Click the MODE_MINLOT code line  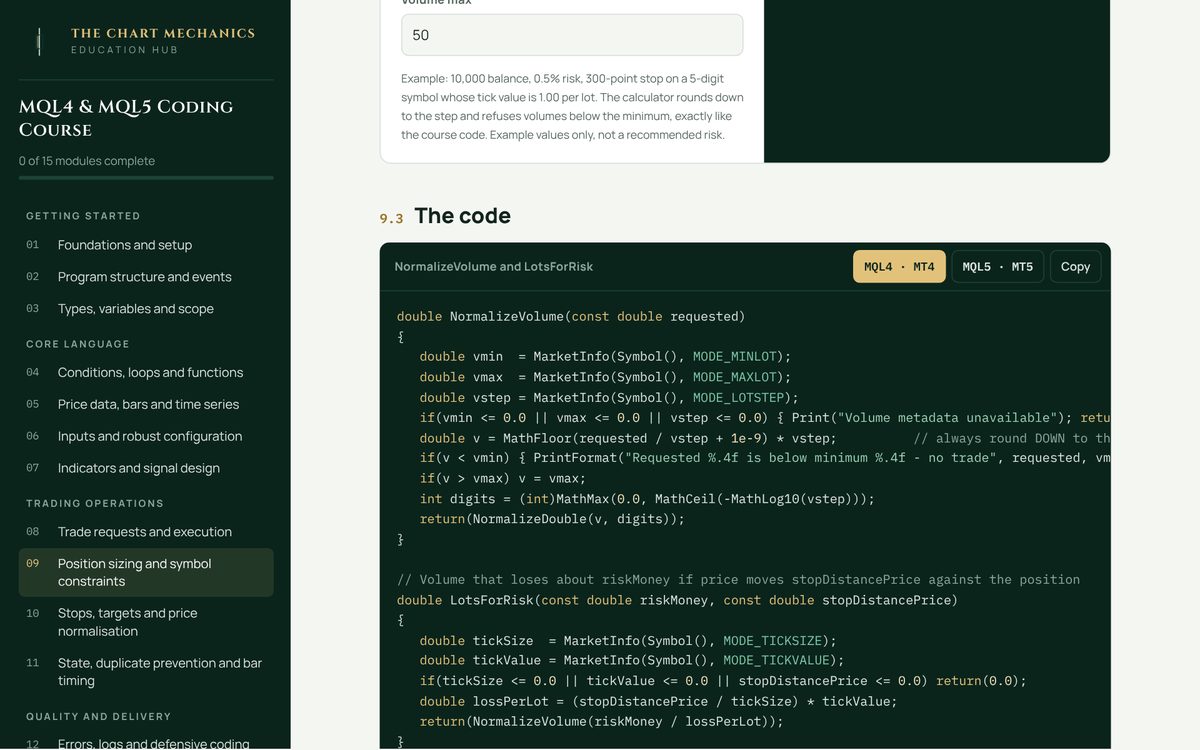click(605, 357)
